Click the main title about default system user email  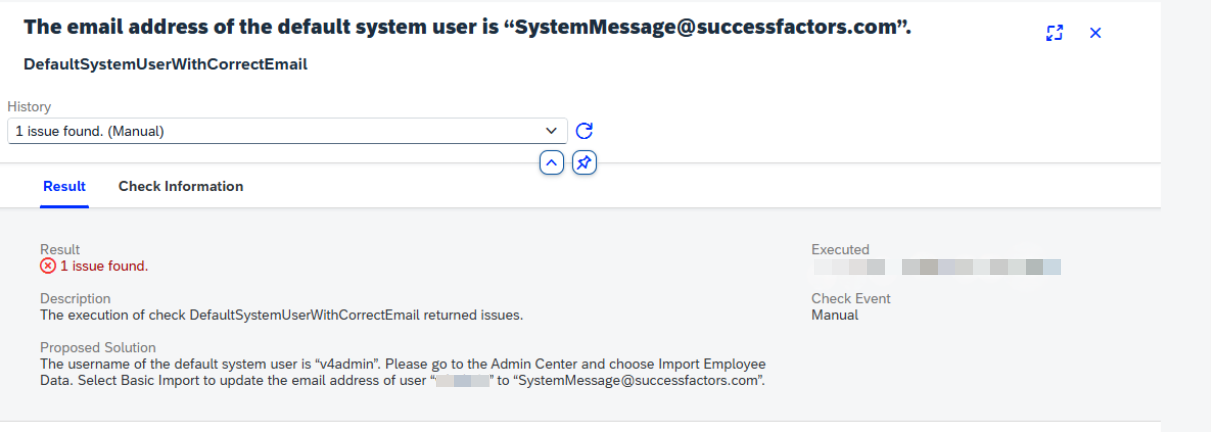click(467, 28)
